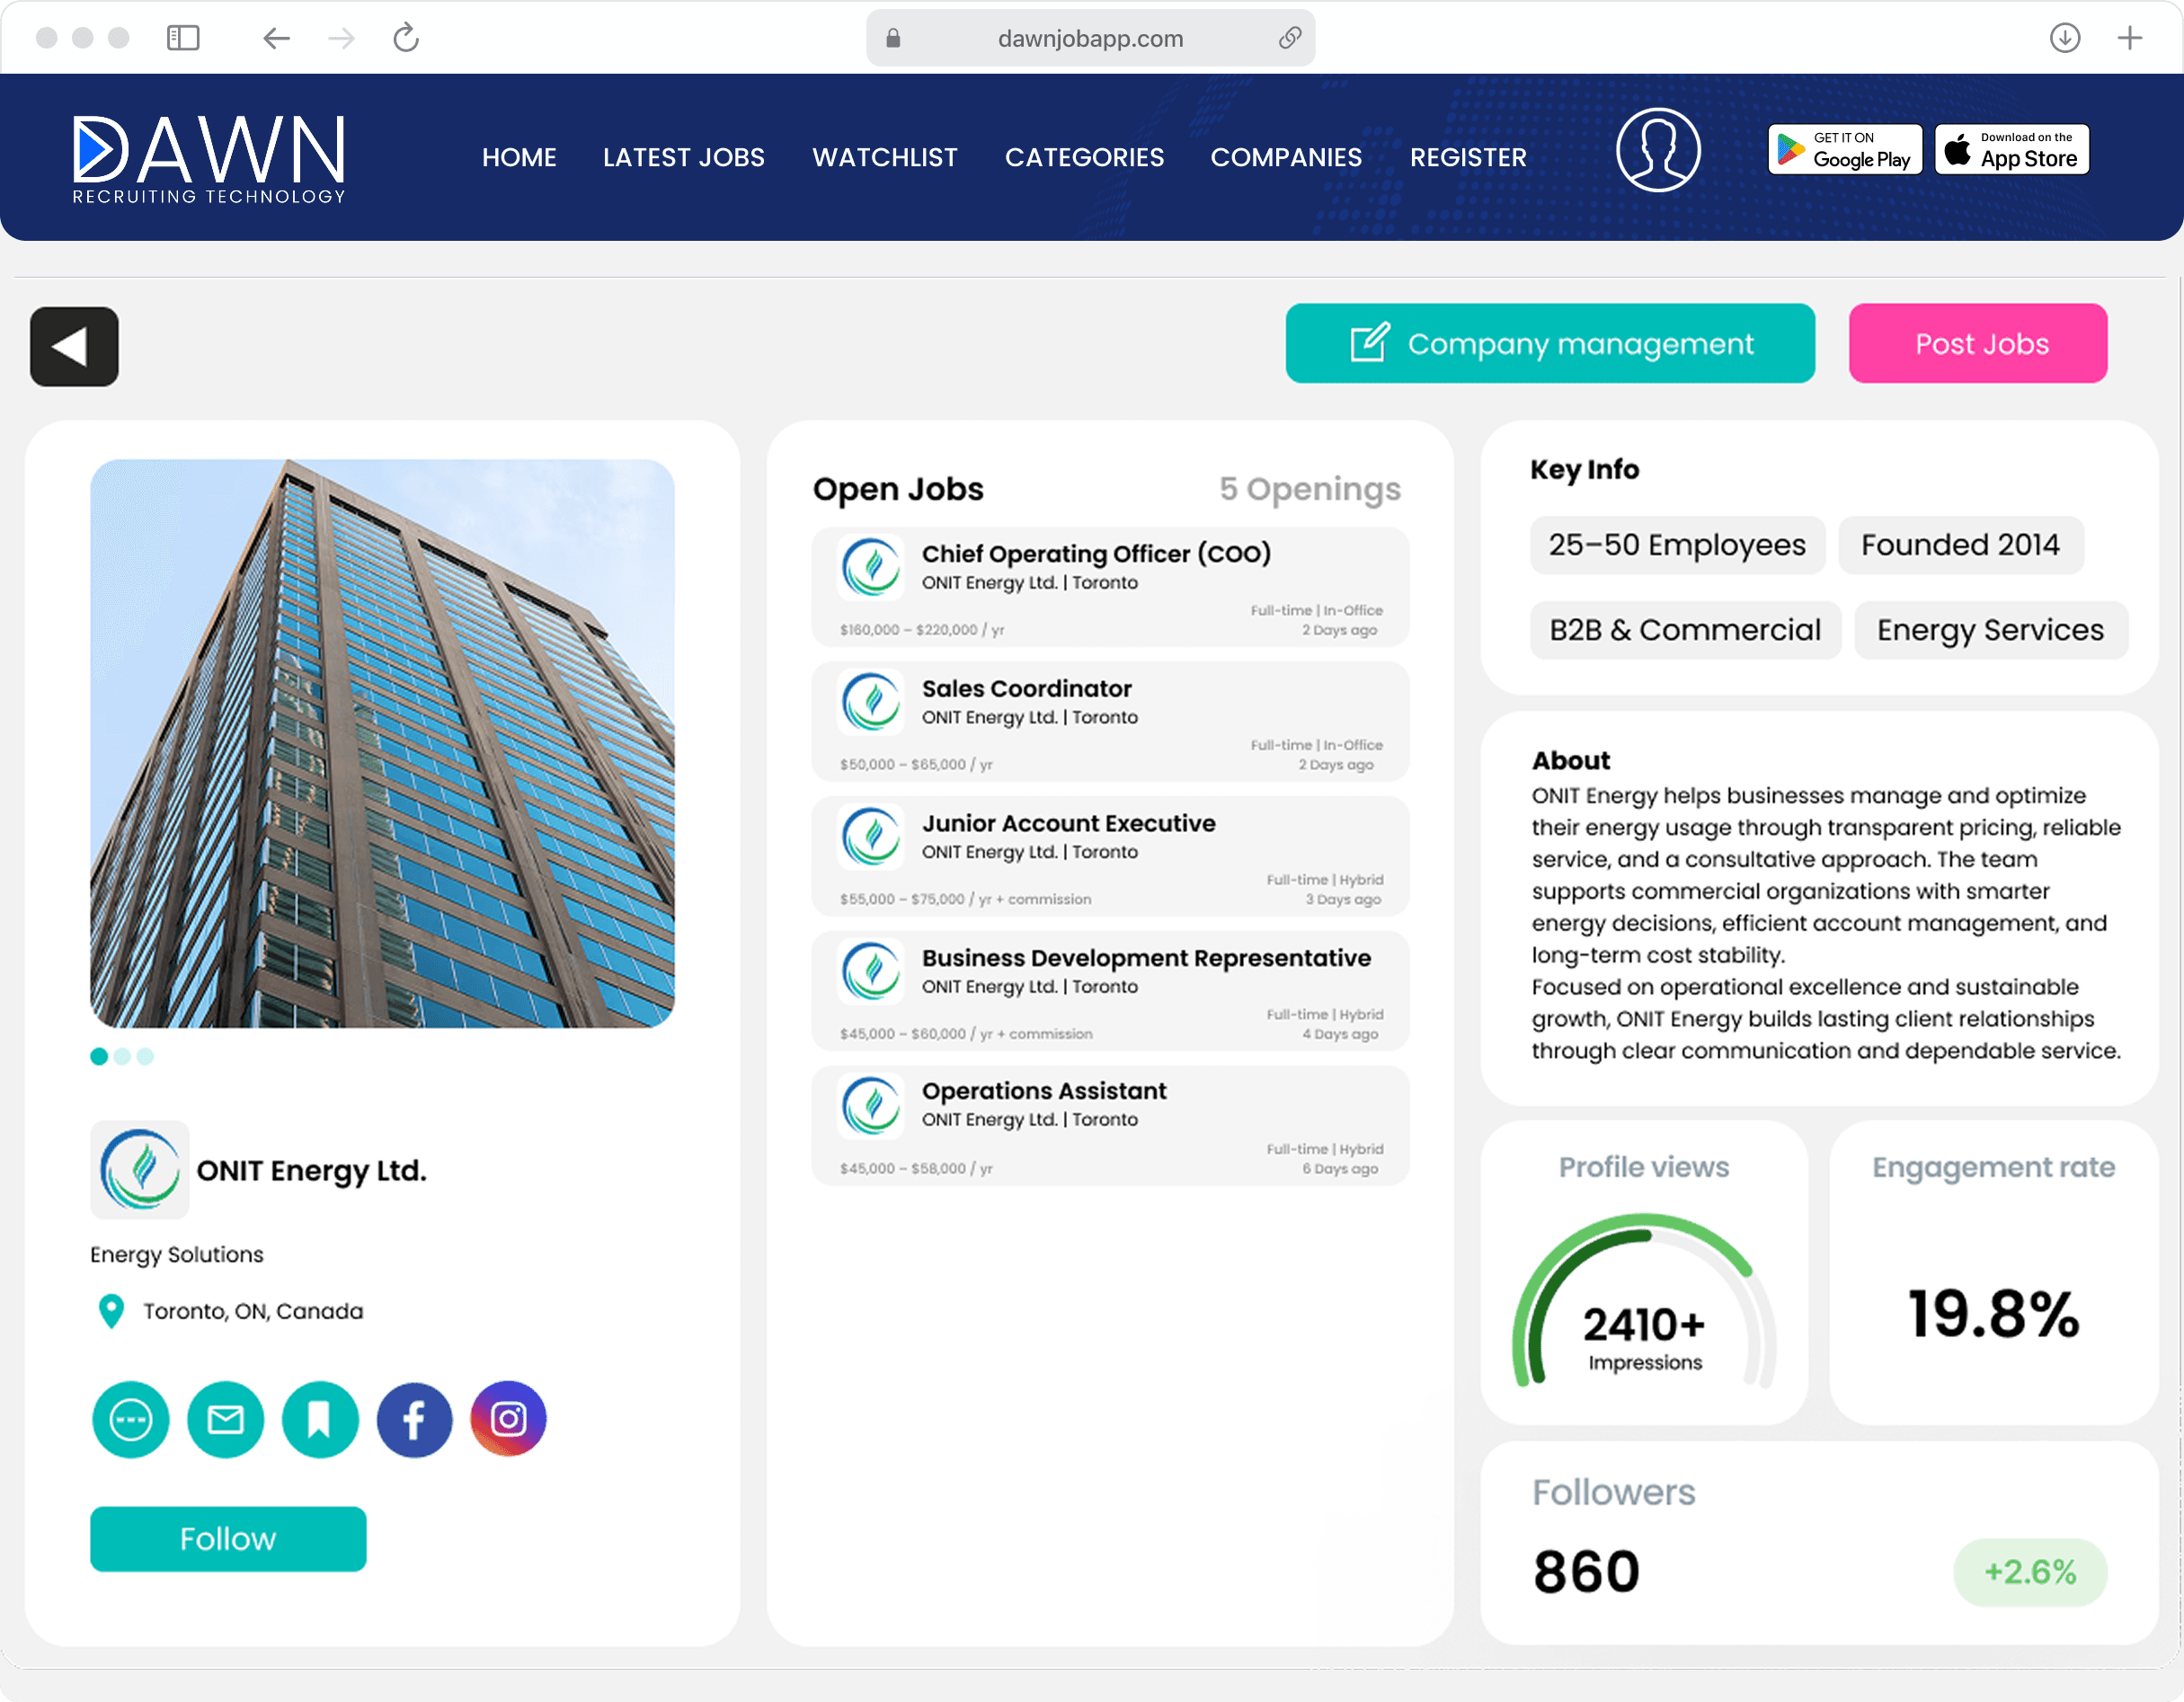Open the Post Jobs button
Viewport: 2184px width, 1702px height.
tap(1978, 343)
